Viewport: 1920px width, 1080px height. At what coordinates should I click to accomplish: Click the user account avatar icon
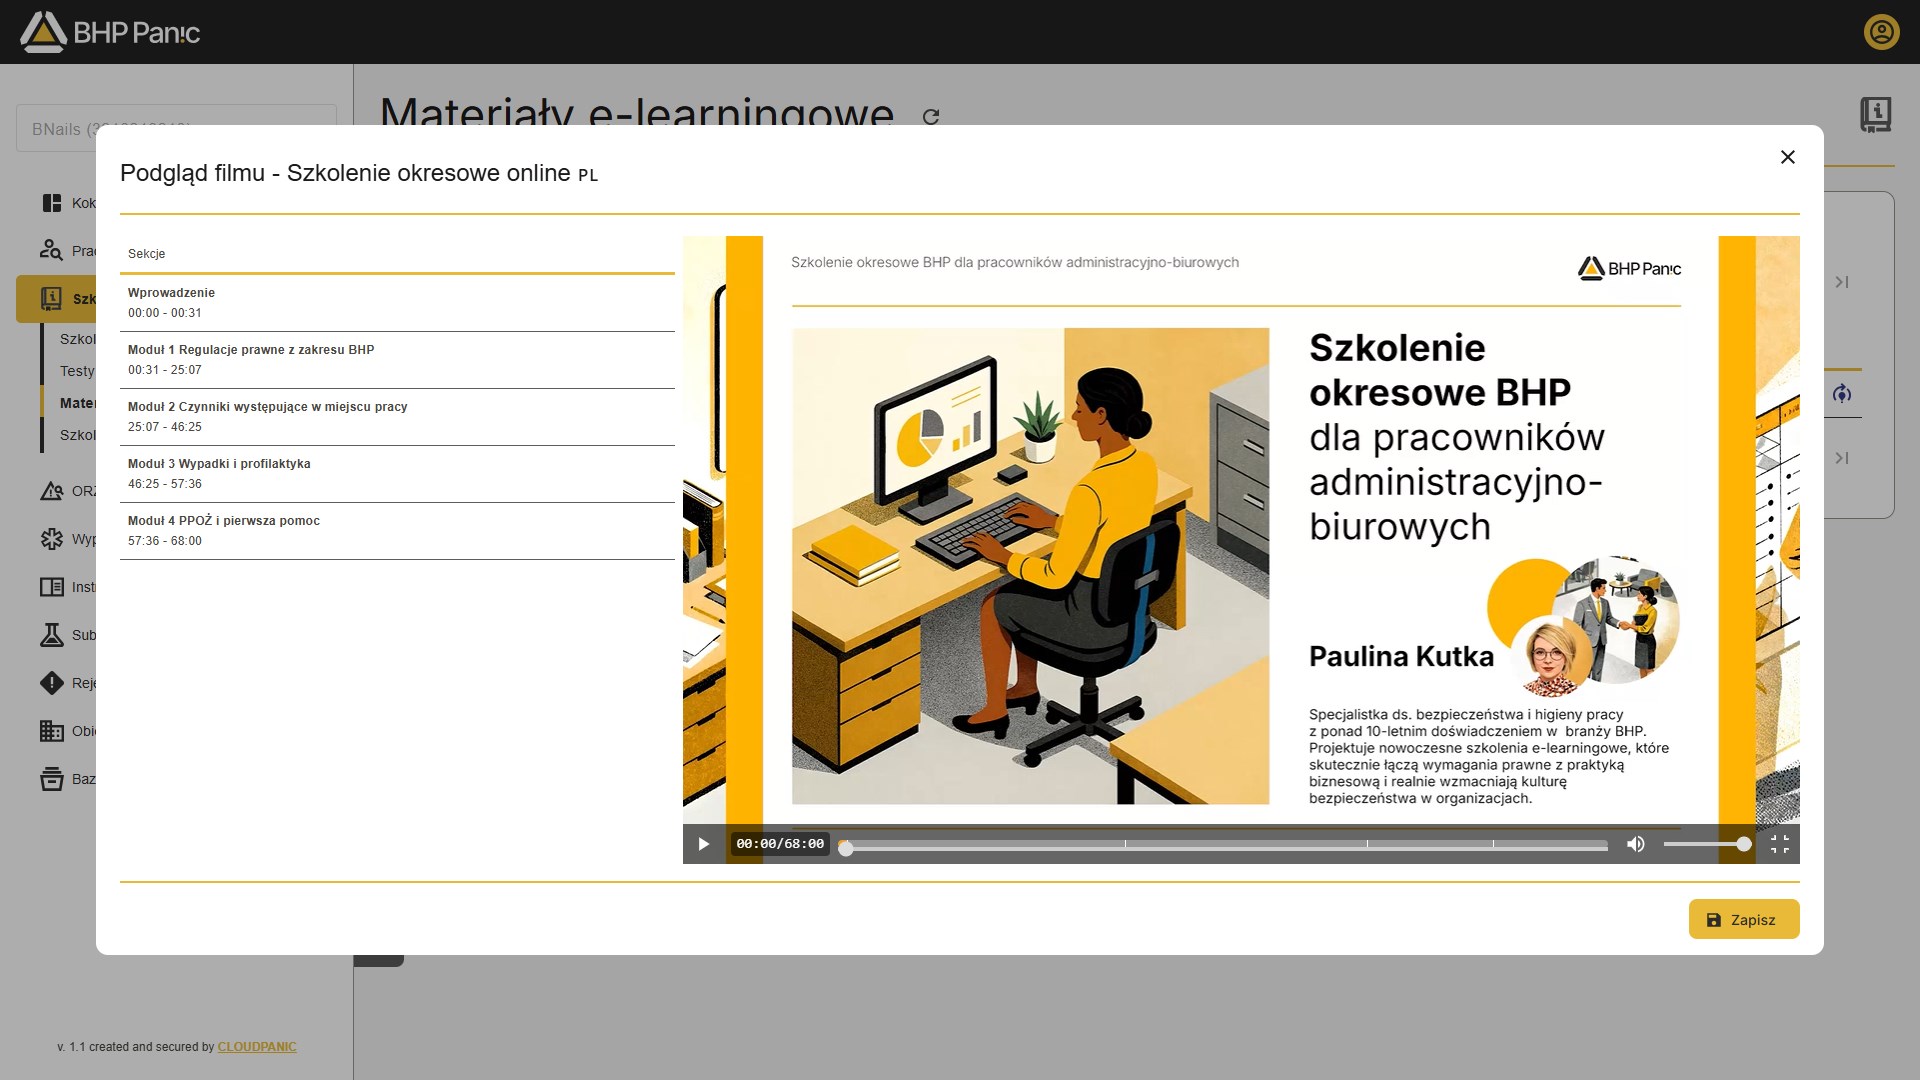click(x=1881, y=32)
